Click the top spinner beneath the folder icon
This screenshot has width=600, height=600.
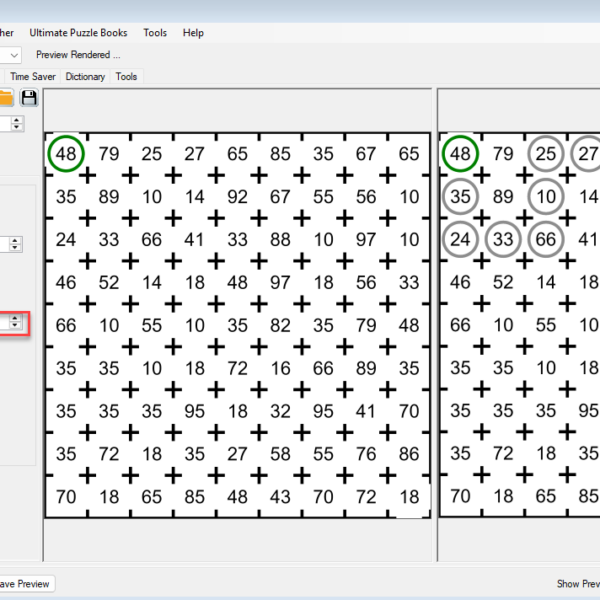coord(15,123)
